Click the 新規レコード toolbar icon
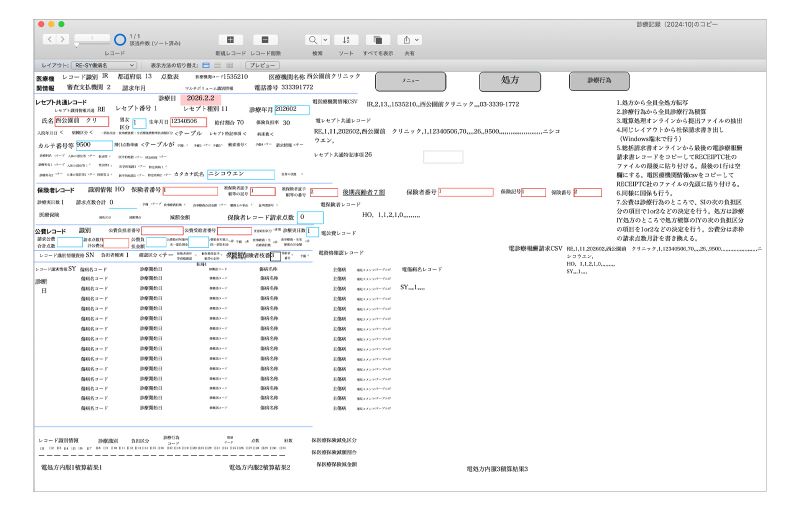800x510 pixels. (x=231, y=38)
